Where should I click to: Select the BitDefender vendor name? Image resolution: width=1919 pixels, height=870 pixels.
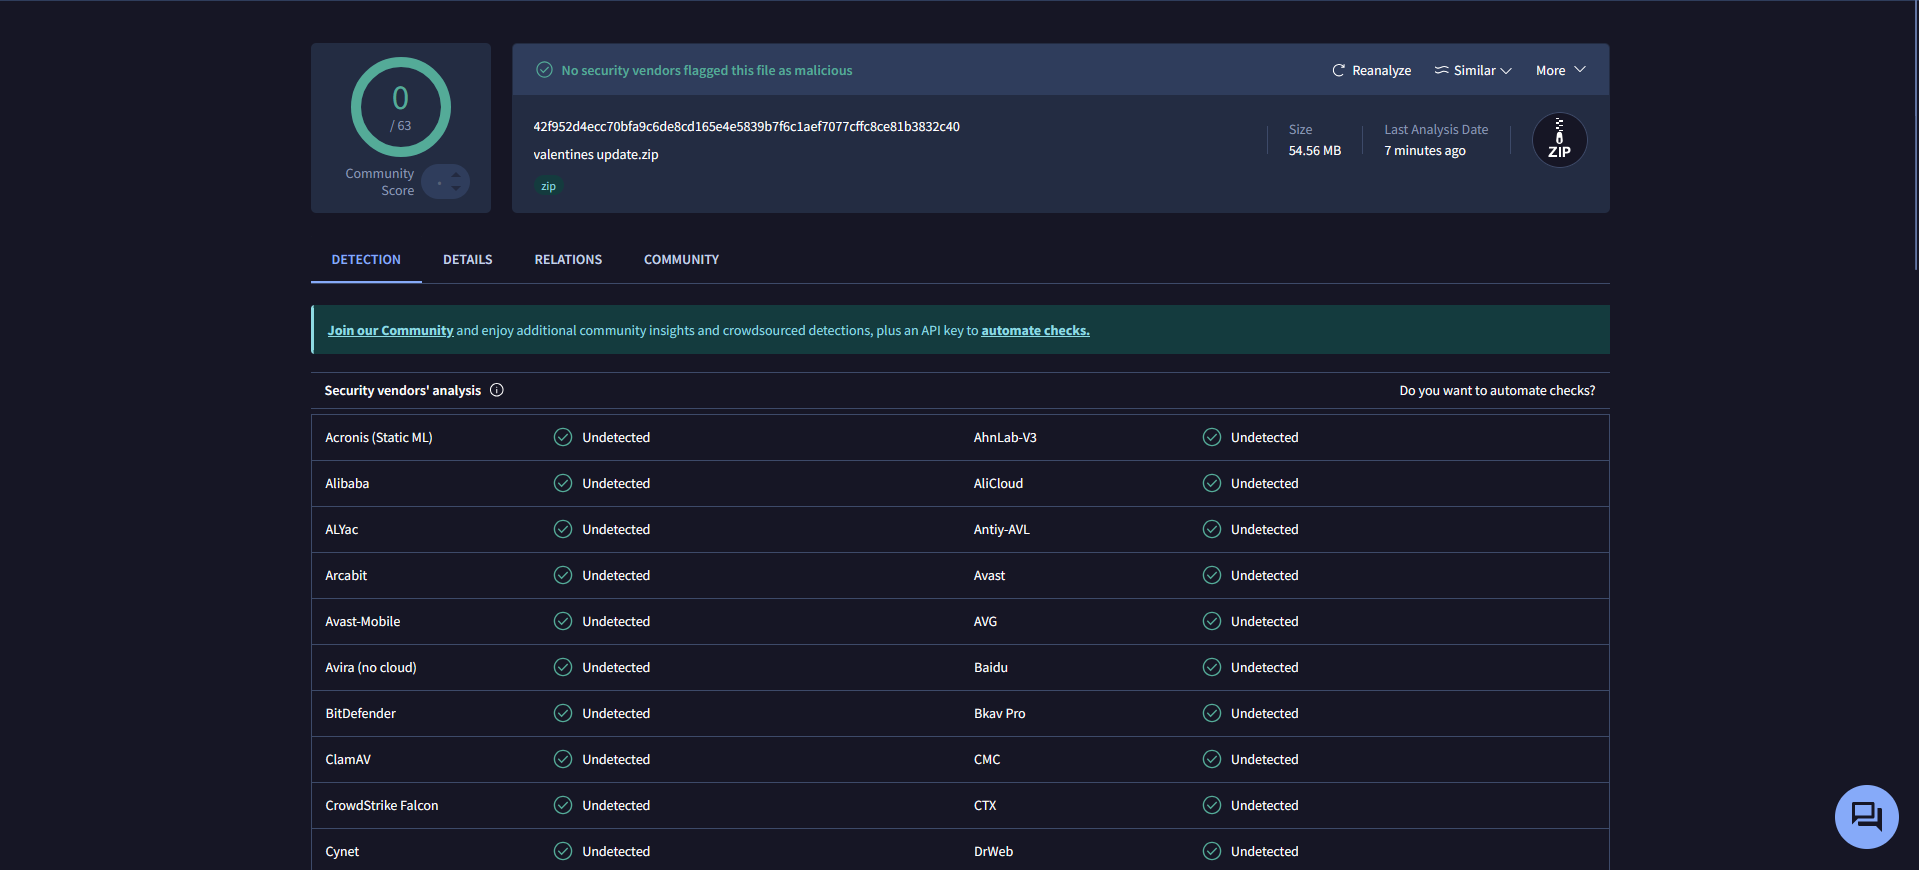(x=361, y=714)
